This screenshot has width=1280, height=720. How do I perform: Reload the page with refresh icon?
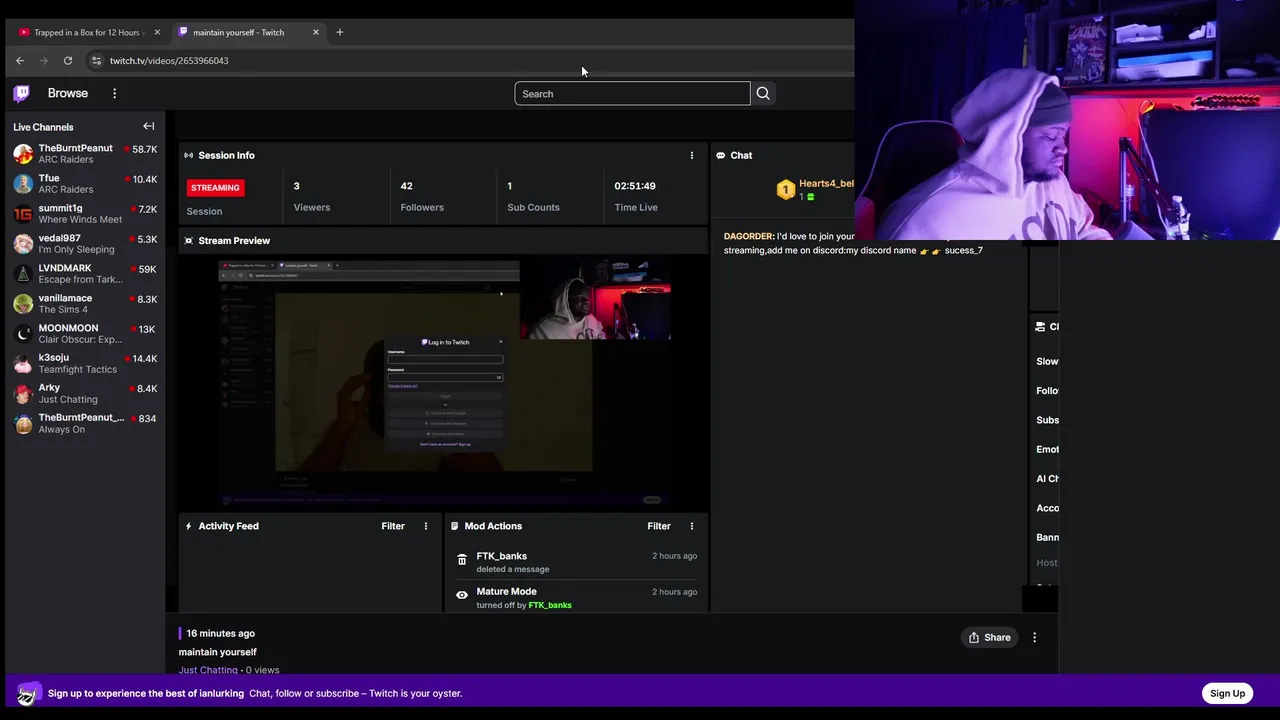[68, 60]
